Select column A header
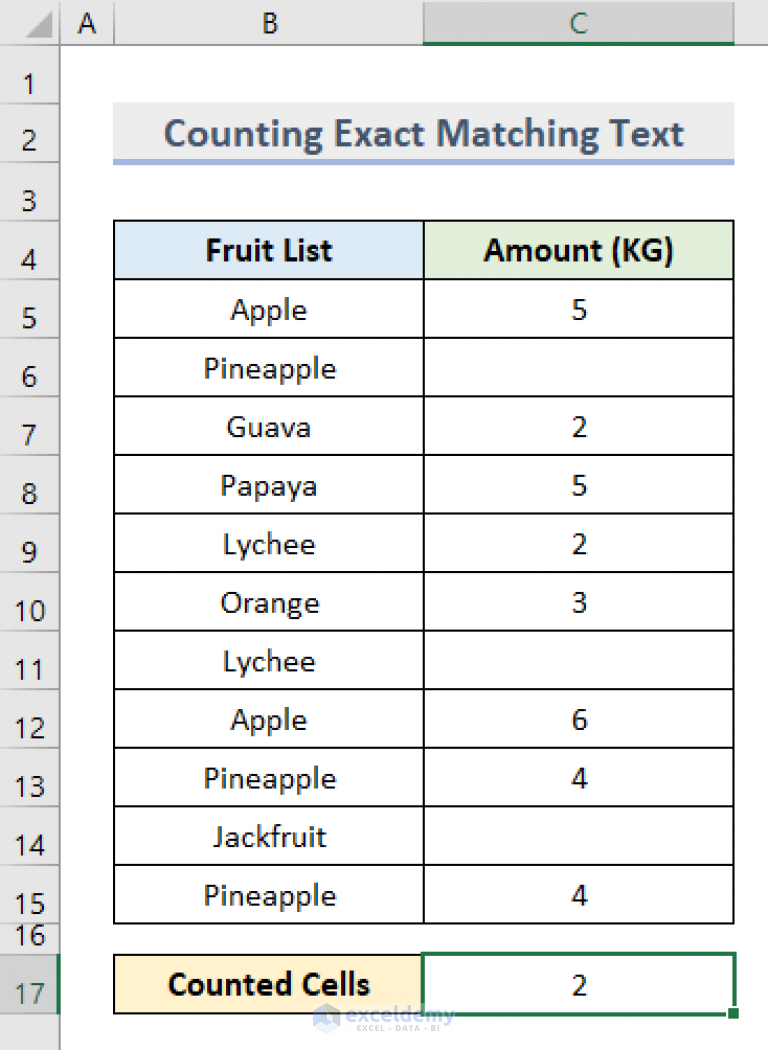 coord(87,23)
